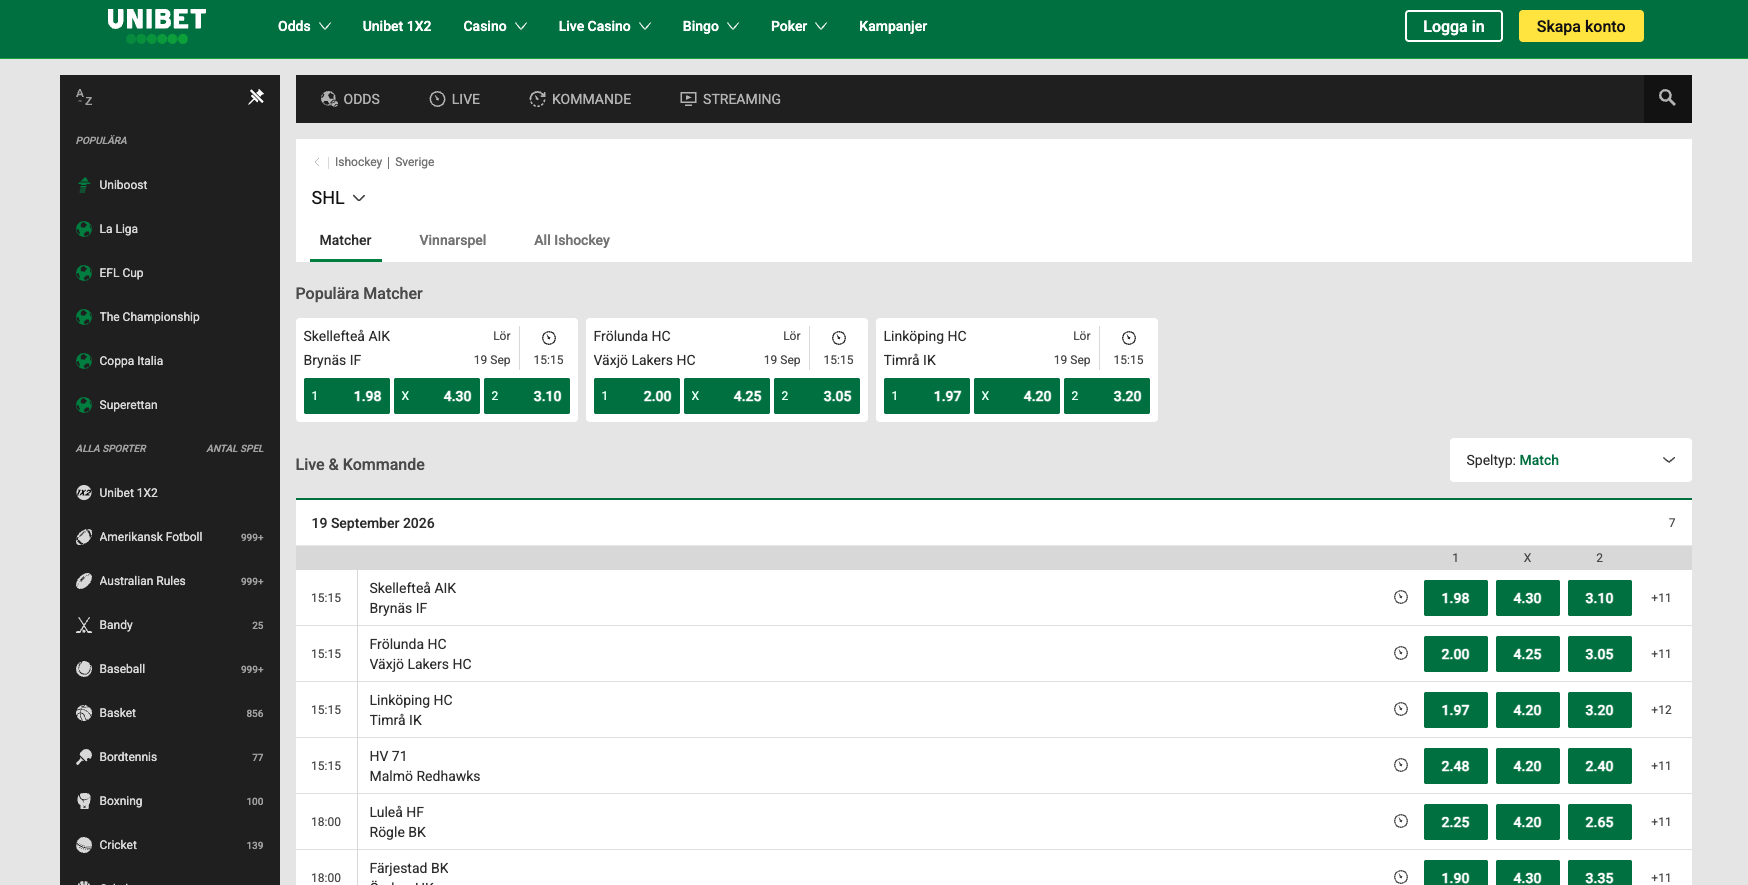The image size is (1748, 885).
Task: Open Luleå HF vs Rögle BK match
Action: [398, 822]
